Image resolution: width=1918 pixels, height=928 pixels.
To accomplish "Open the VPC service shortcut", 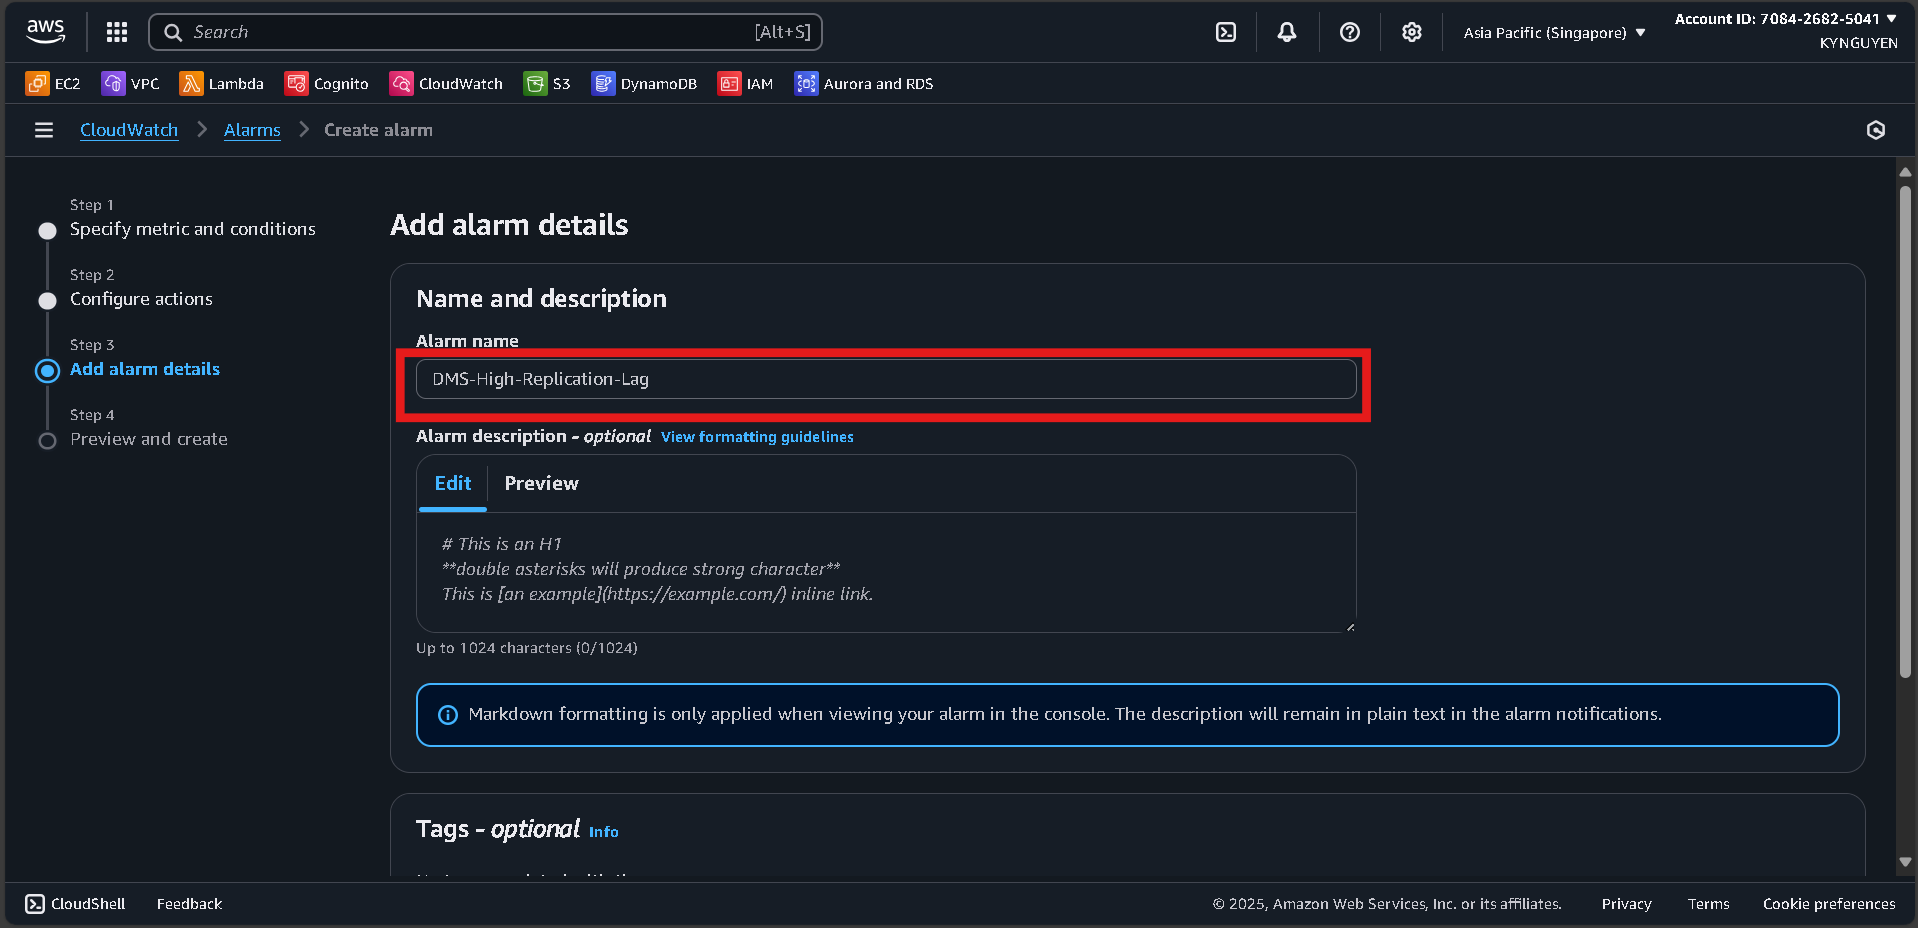I will tap(131, 83).
